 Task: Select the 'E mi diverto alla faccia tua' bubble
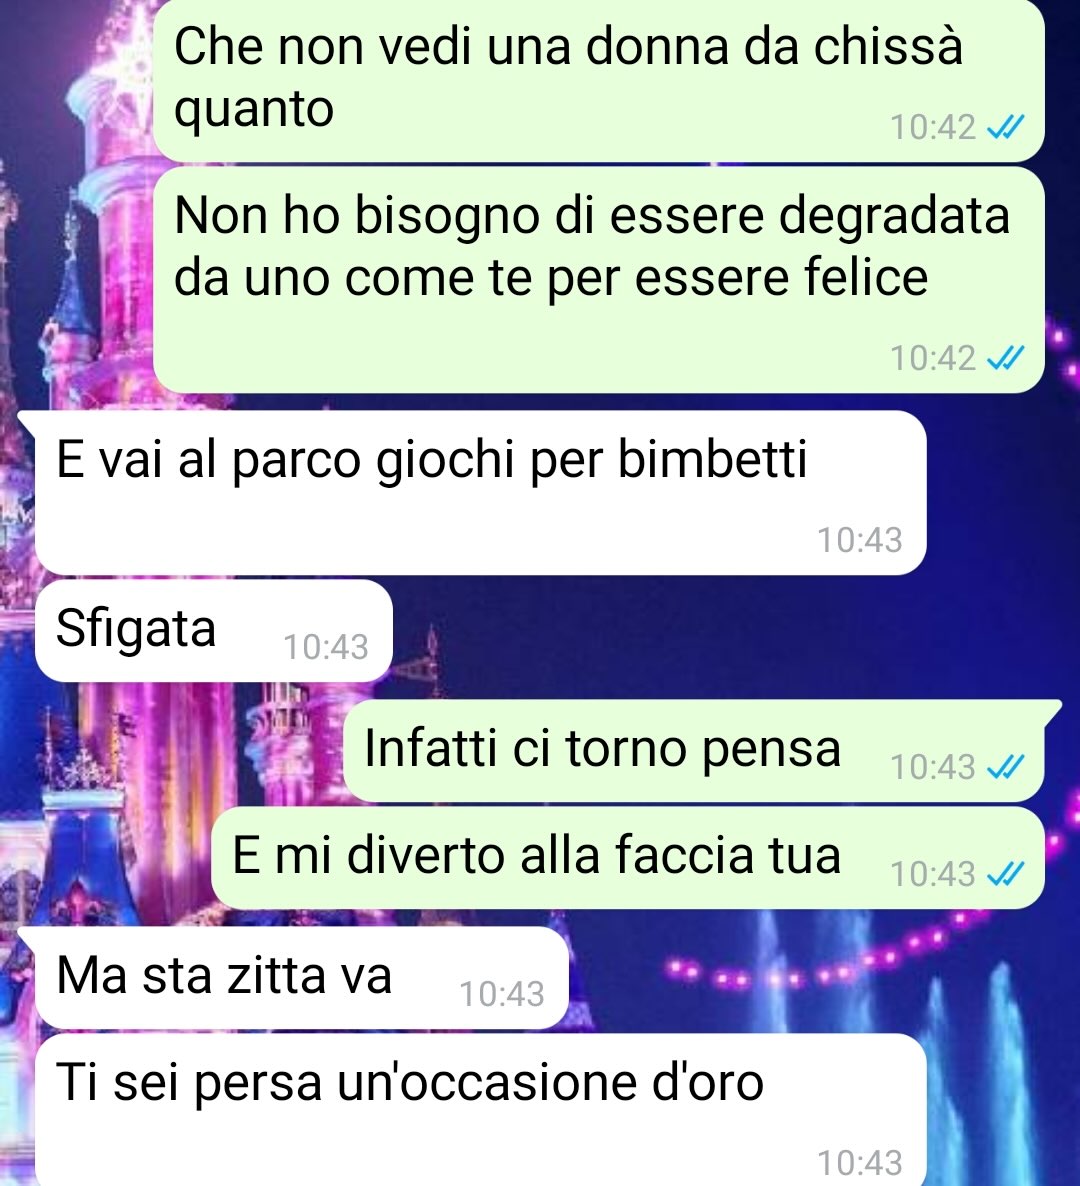[628, 858]
